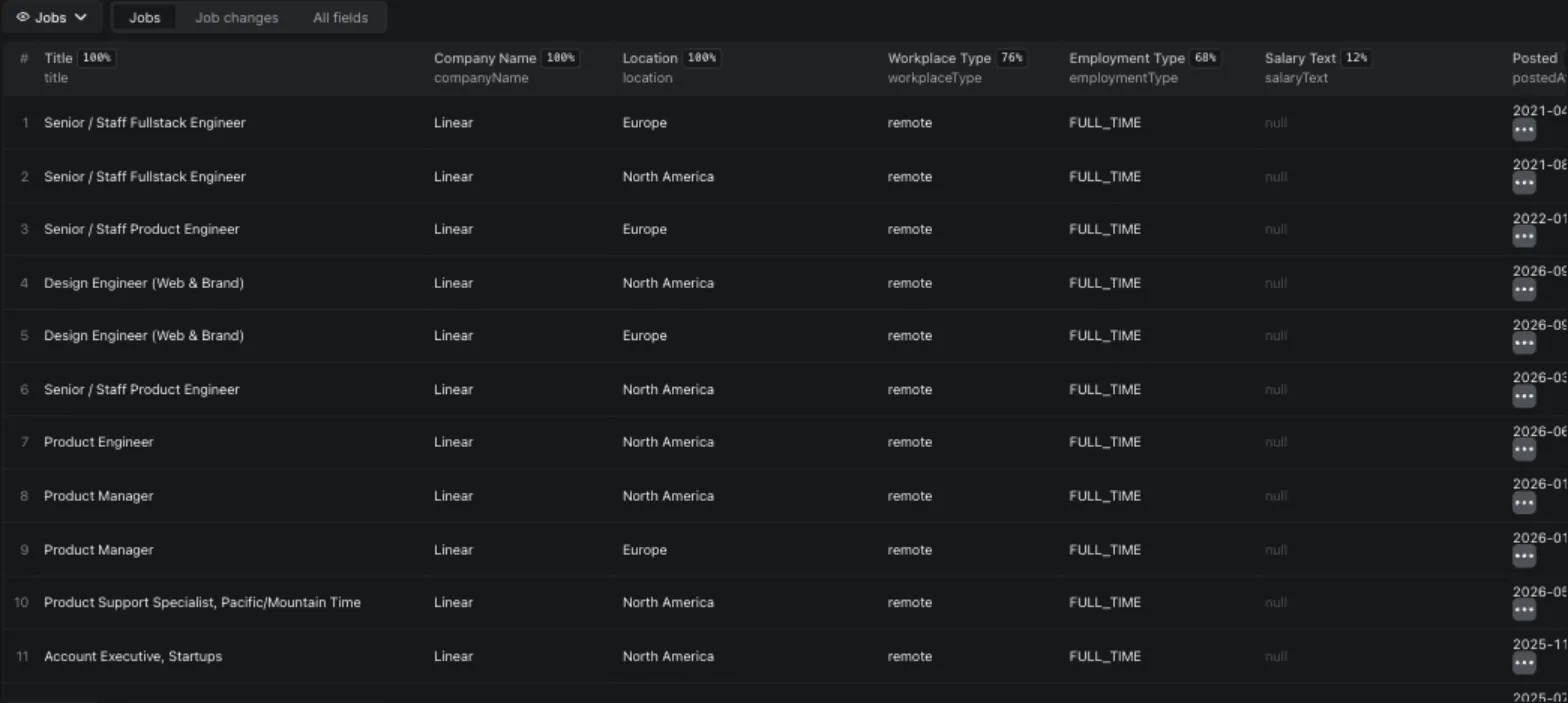Open the Jobs view dropdown
The width and height of the screenshot is (1568, 703).
(52, 17)
